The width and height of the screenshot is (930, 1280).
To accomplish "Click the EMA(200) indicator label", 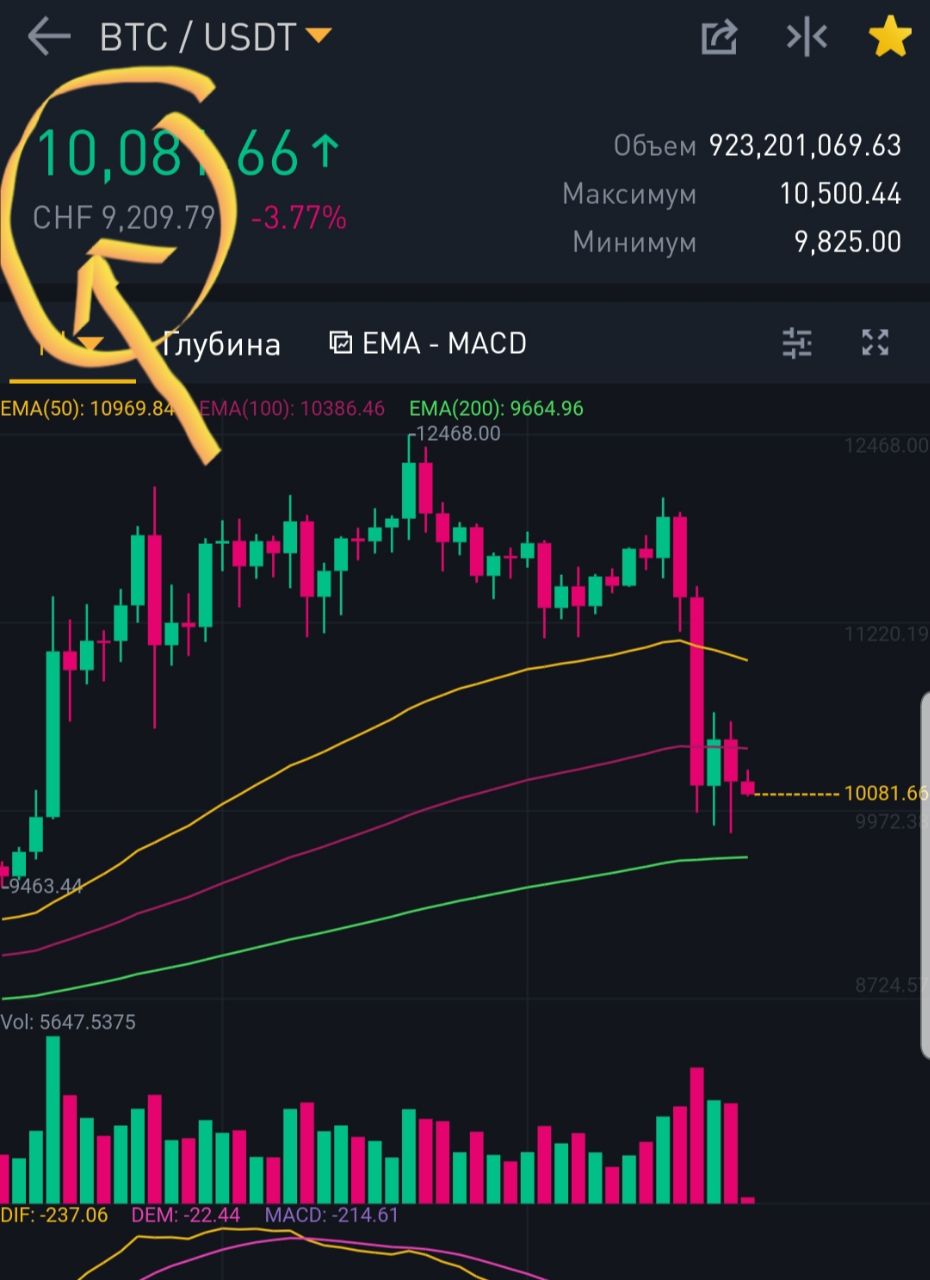I will click(x=496, y=408).
